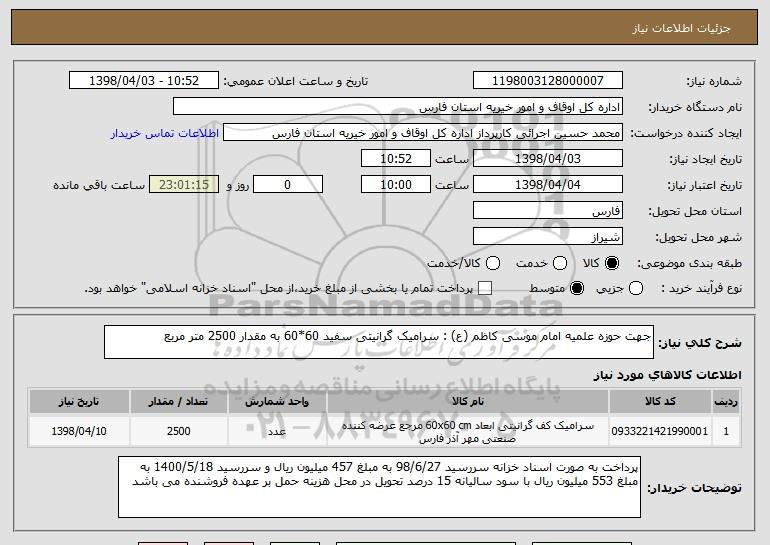Click validity date field 1398/04/04
This screenshot has width=770, height=545.
tap(548, 185)
